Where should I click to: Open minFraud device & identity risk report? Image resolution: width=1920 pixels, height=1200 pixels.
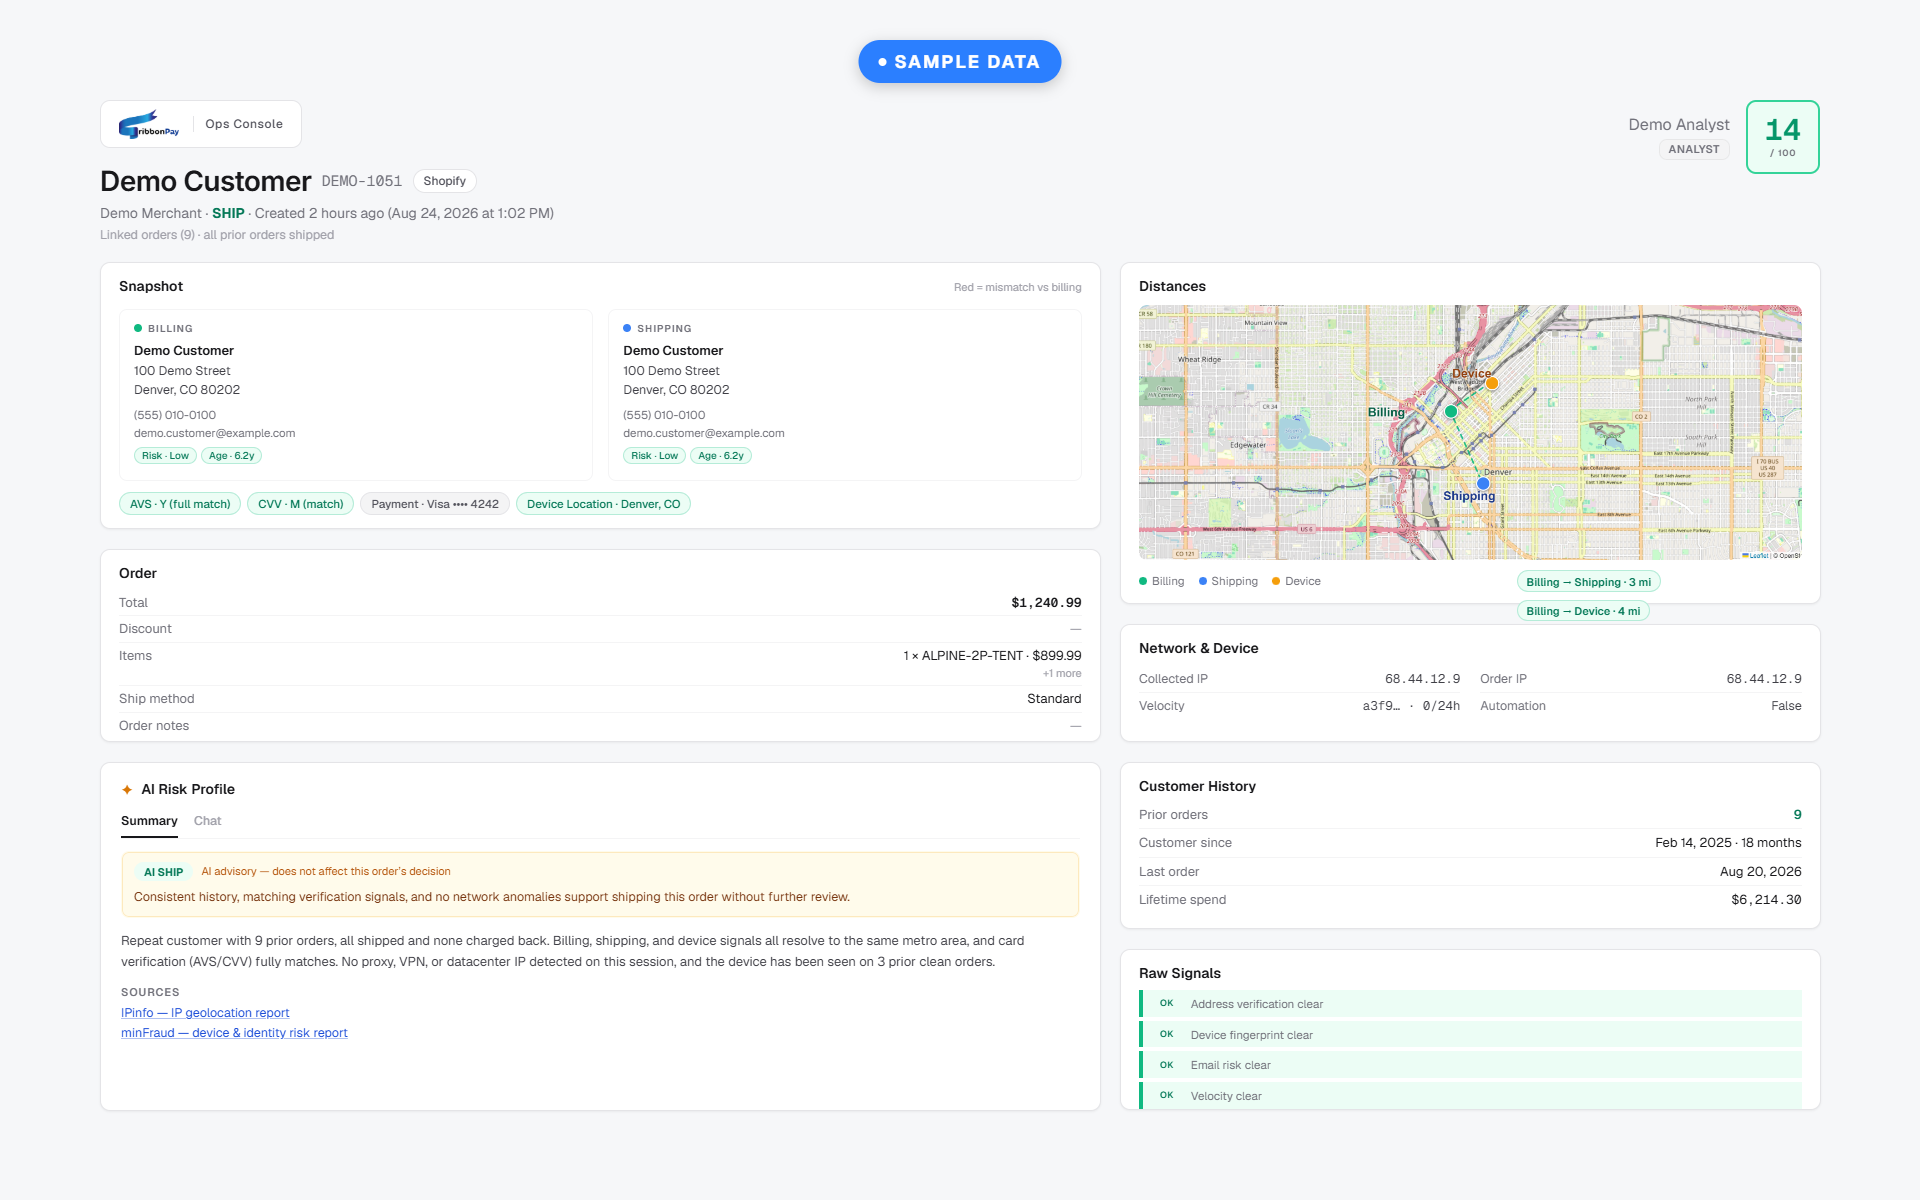[234, 1033]
